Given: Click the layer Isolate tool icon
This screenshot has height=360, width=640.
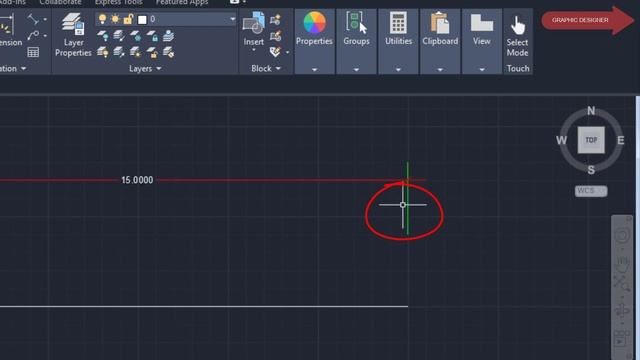Looking at the screenshot, I should coord(119,36).
